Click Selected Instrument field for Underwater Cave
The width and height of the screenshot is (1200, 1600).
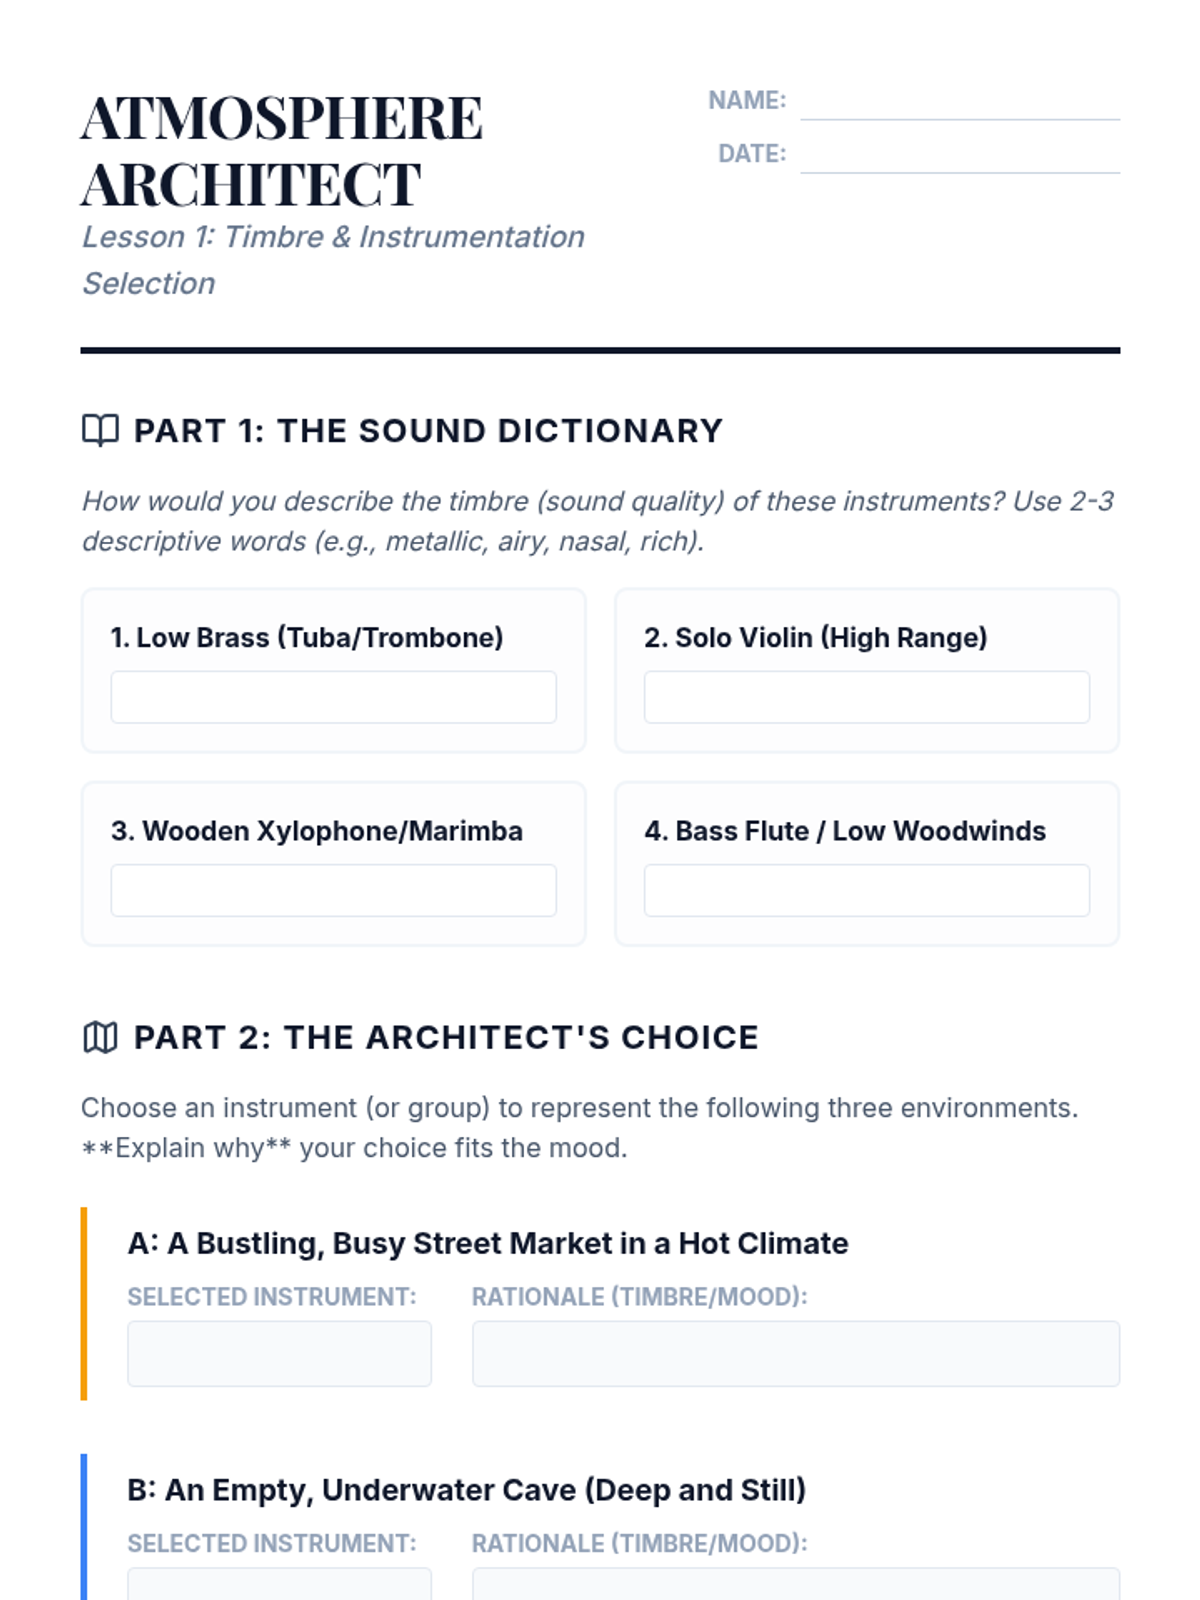[x=279, y=1584]
